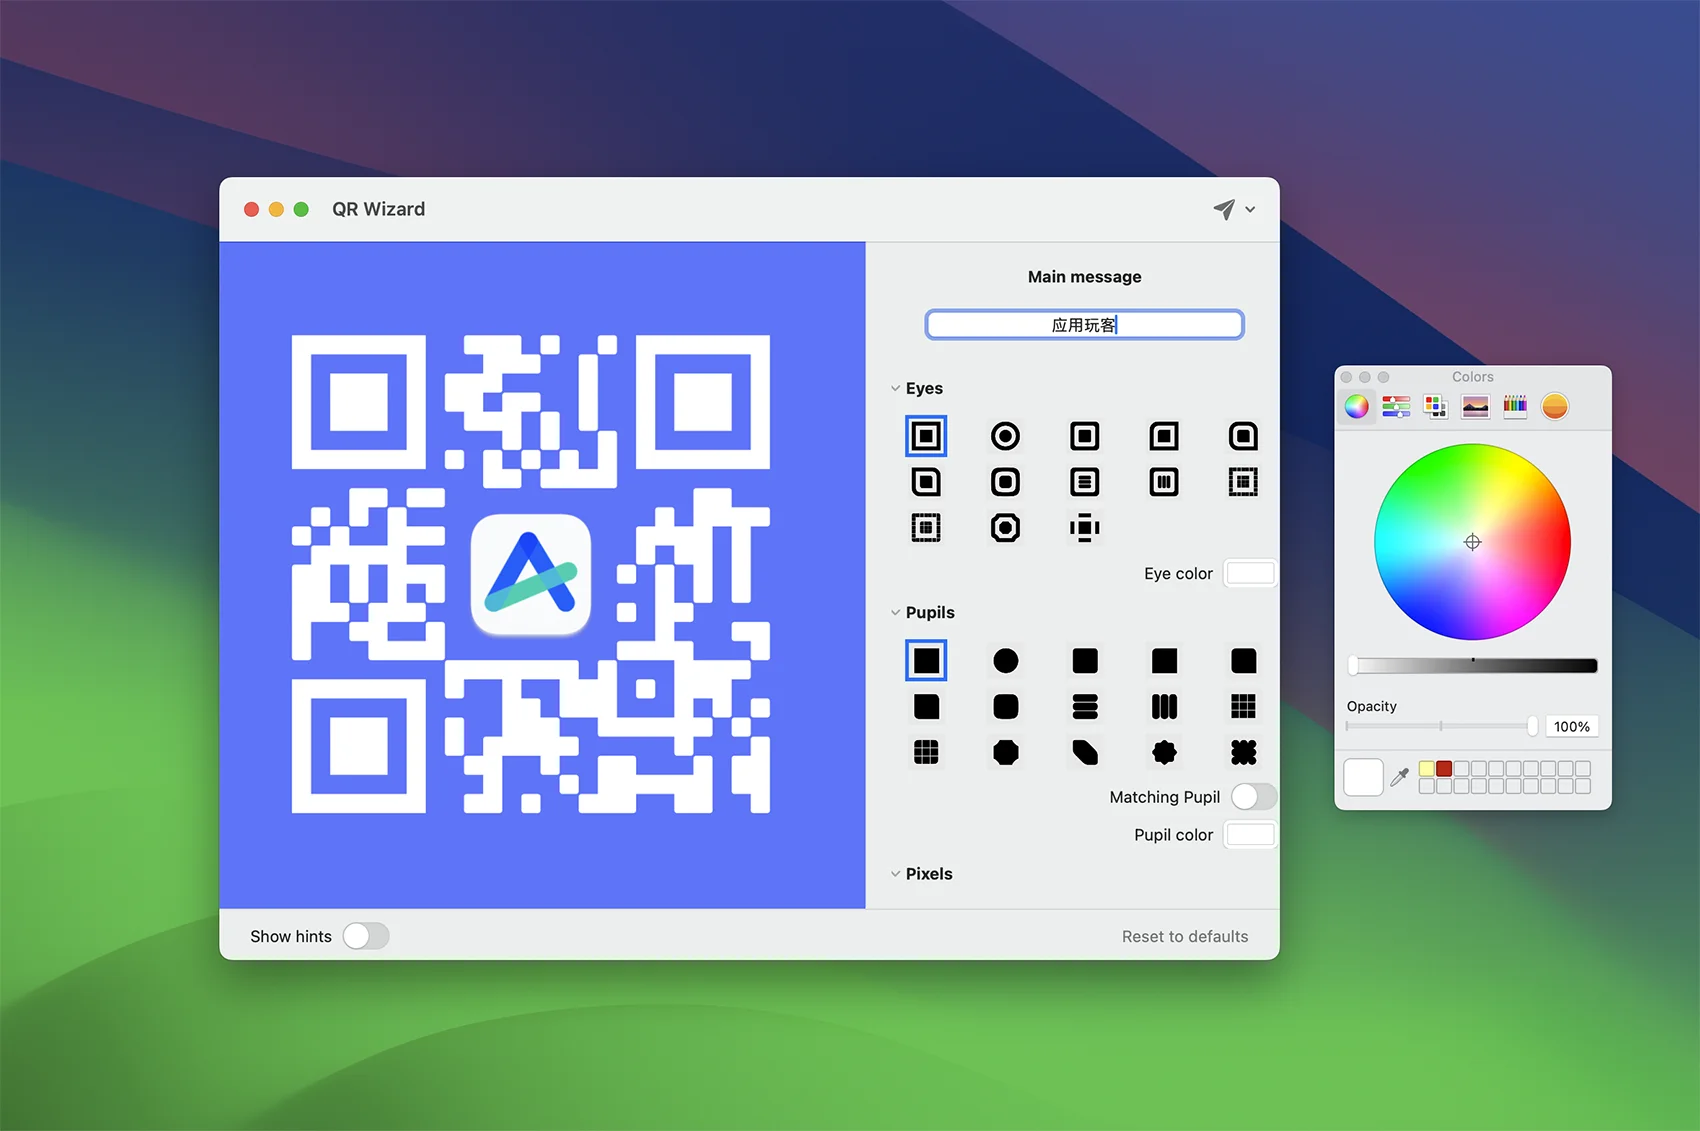Viewport: 1700px width, 1131px height.
Task: Click the QR code preview image
Action: point(531,574)
